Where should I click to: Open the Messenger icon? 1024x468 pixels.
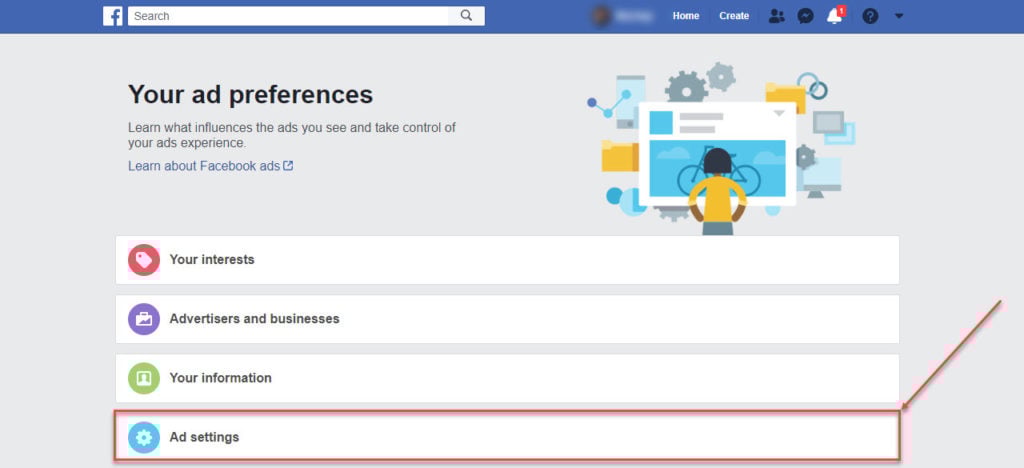coord(805,16)
